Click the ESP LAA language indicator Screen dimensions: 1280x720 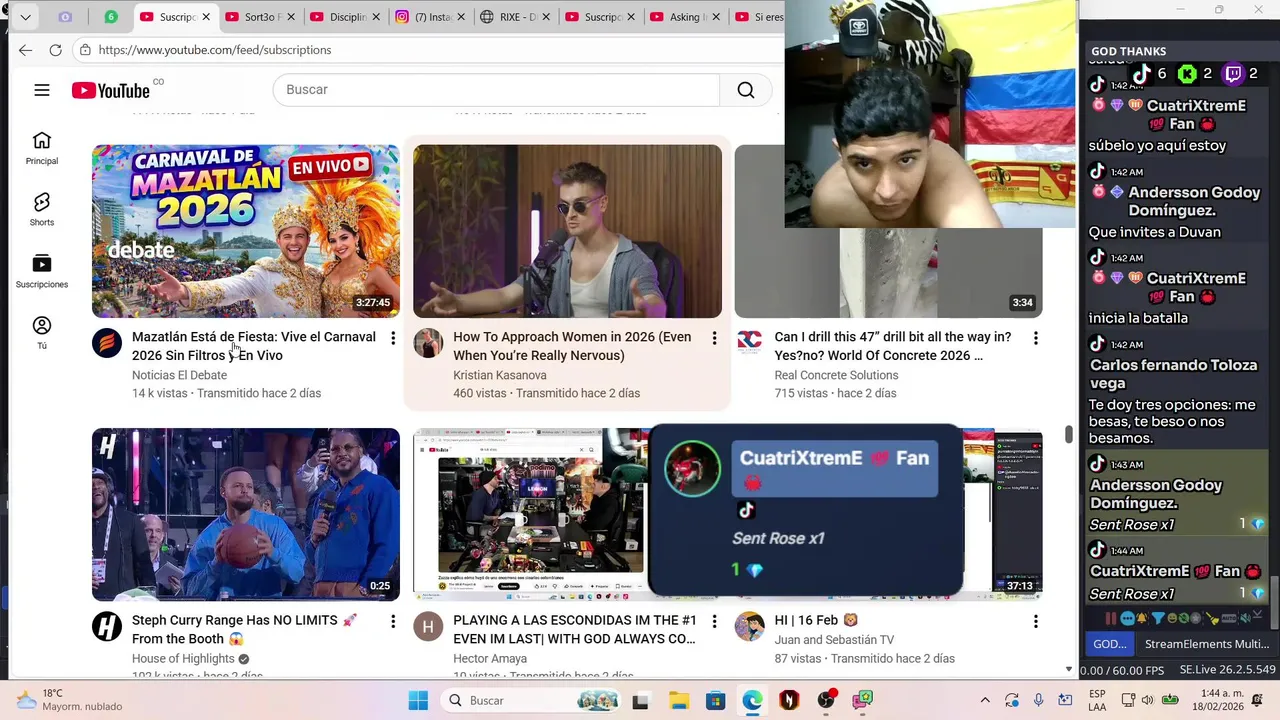pyautogui.click(x=1096, y=700)
